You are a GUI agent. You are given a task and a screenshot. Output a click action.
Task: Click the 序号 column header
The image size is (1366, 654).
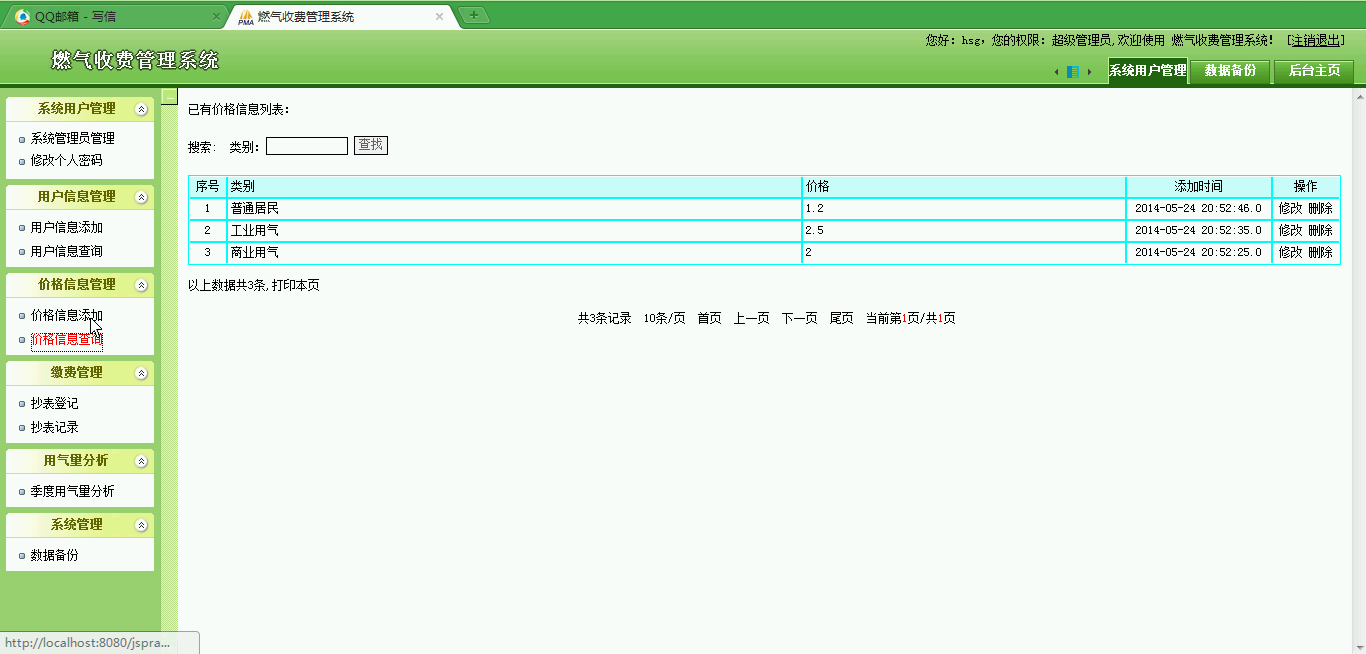coord(207,187)
